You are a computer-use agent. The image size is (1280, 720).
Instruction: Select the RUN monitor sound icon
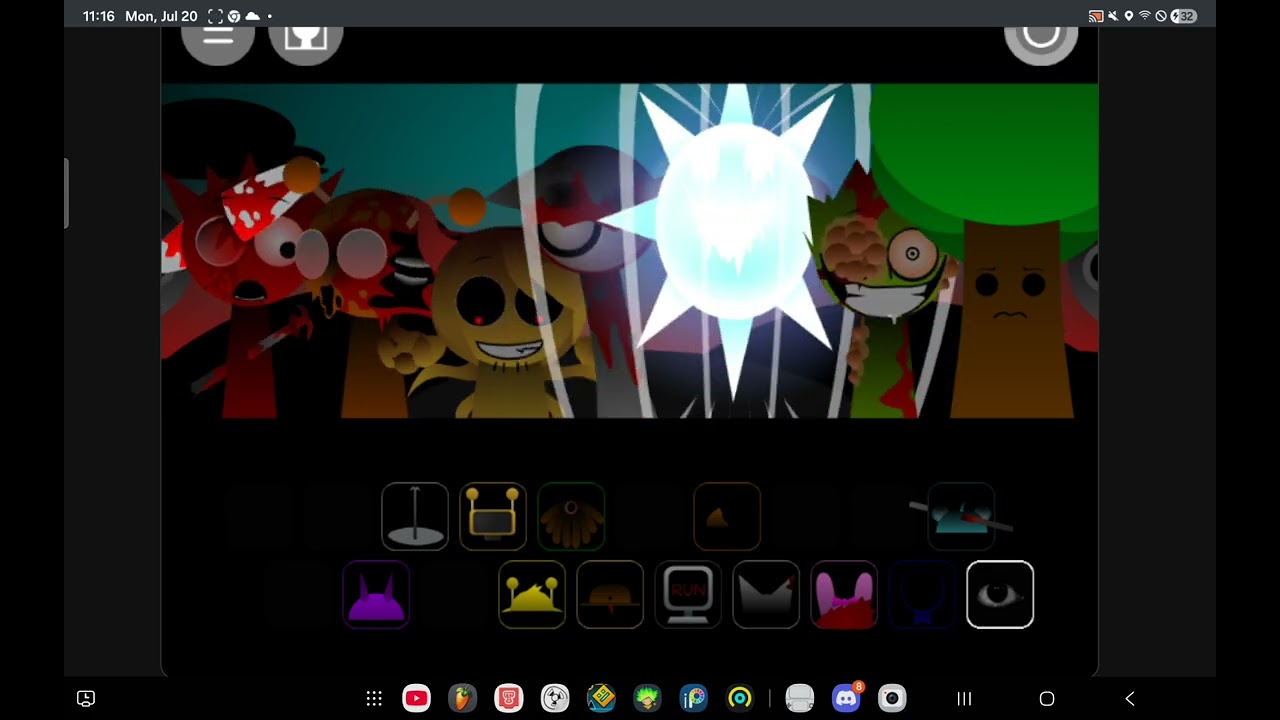coord(688,595)
